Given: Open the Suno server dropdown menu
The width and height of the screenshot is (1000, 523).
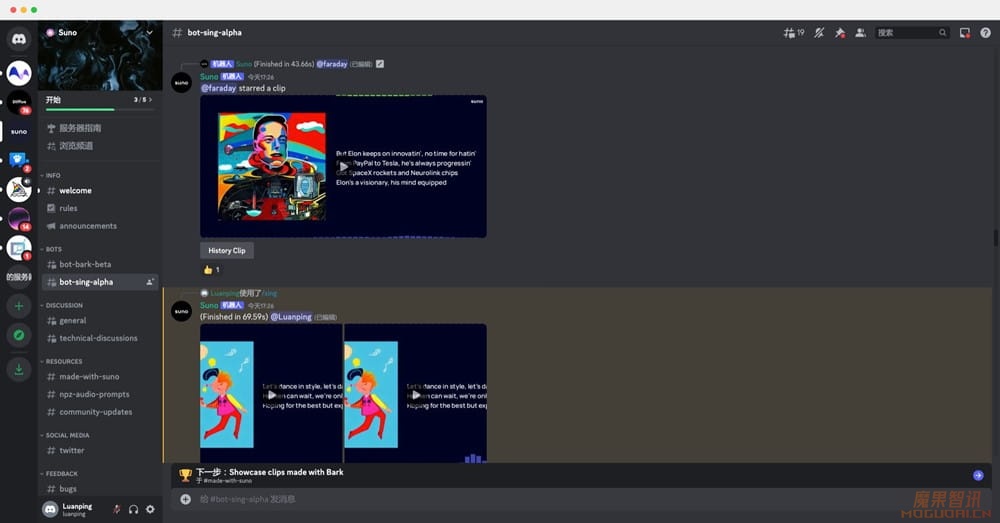Looking at the screenshot, I should pyautogui.click(x=149, y=33).
